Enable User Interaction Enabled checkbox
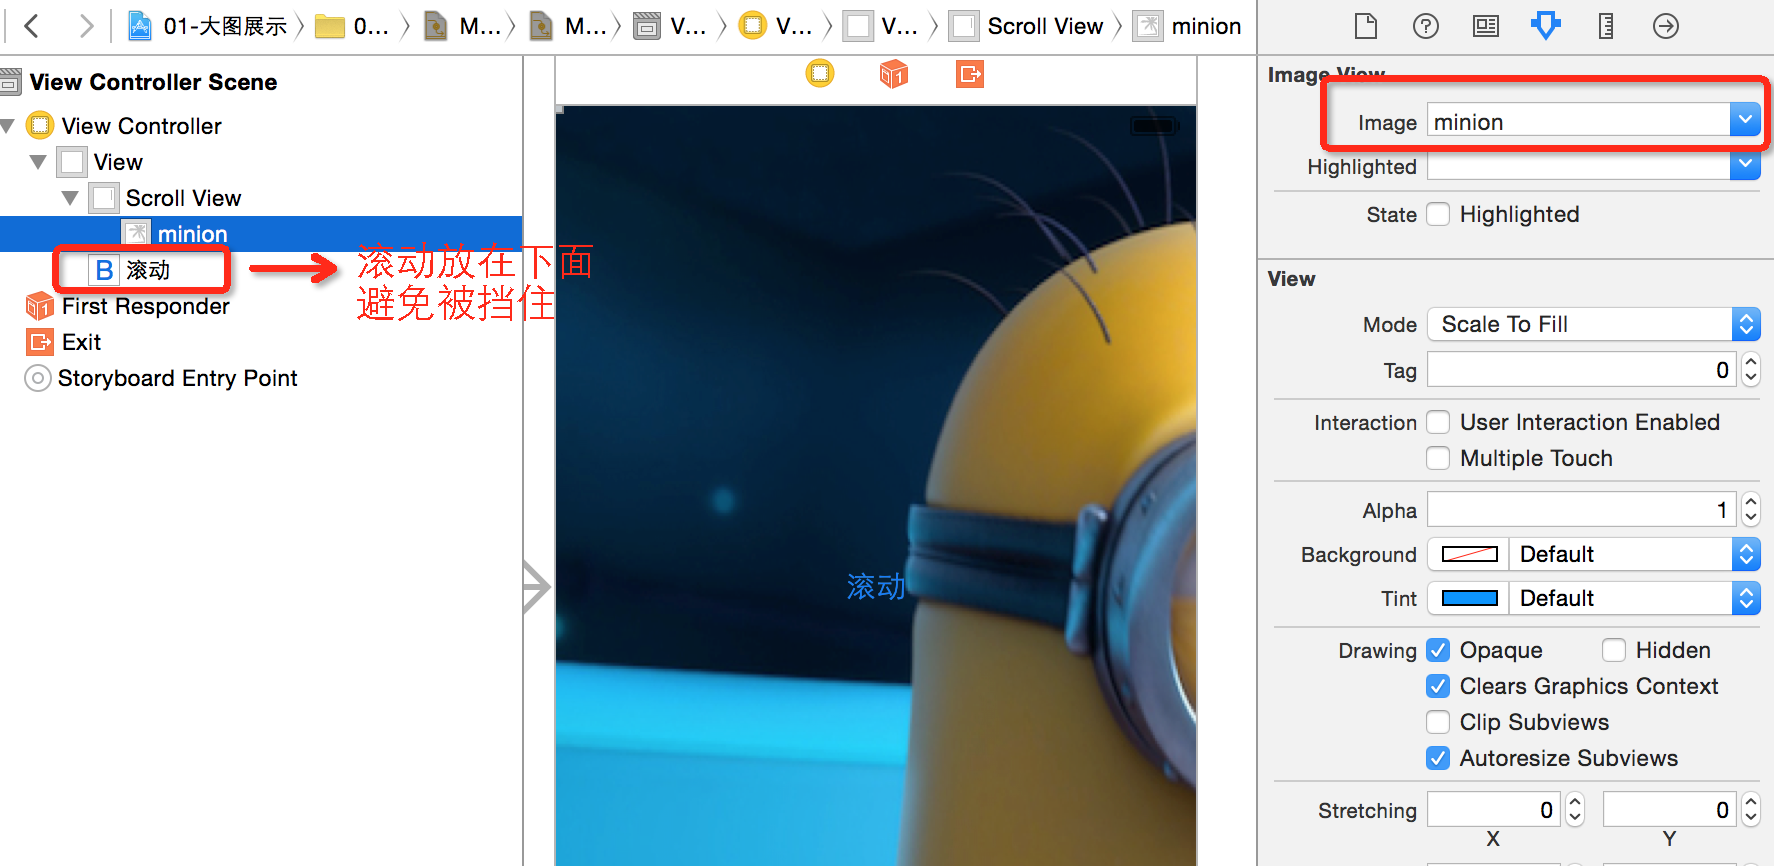Viewport: 1774px width, 866px height. tap(1438, 422)
